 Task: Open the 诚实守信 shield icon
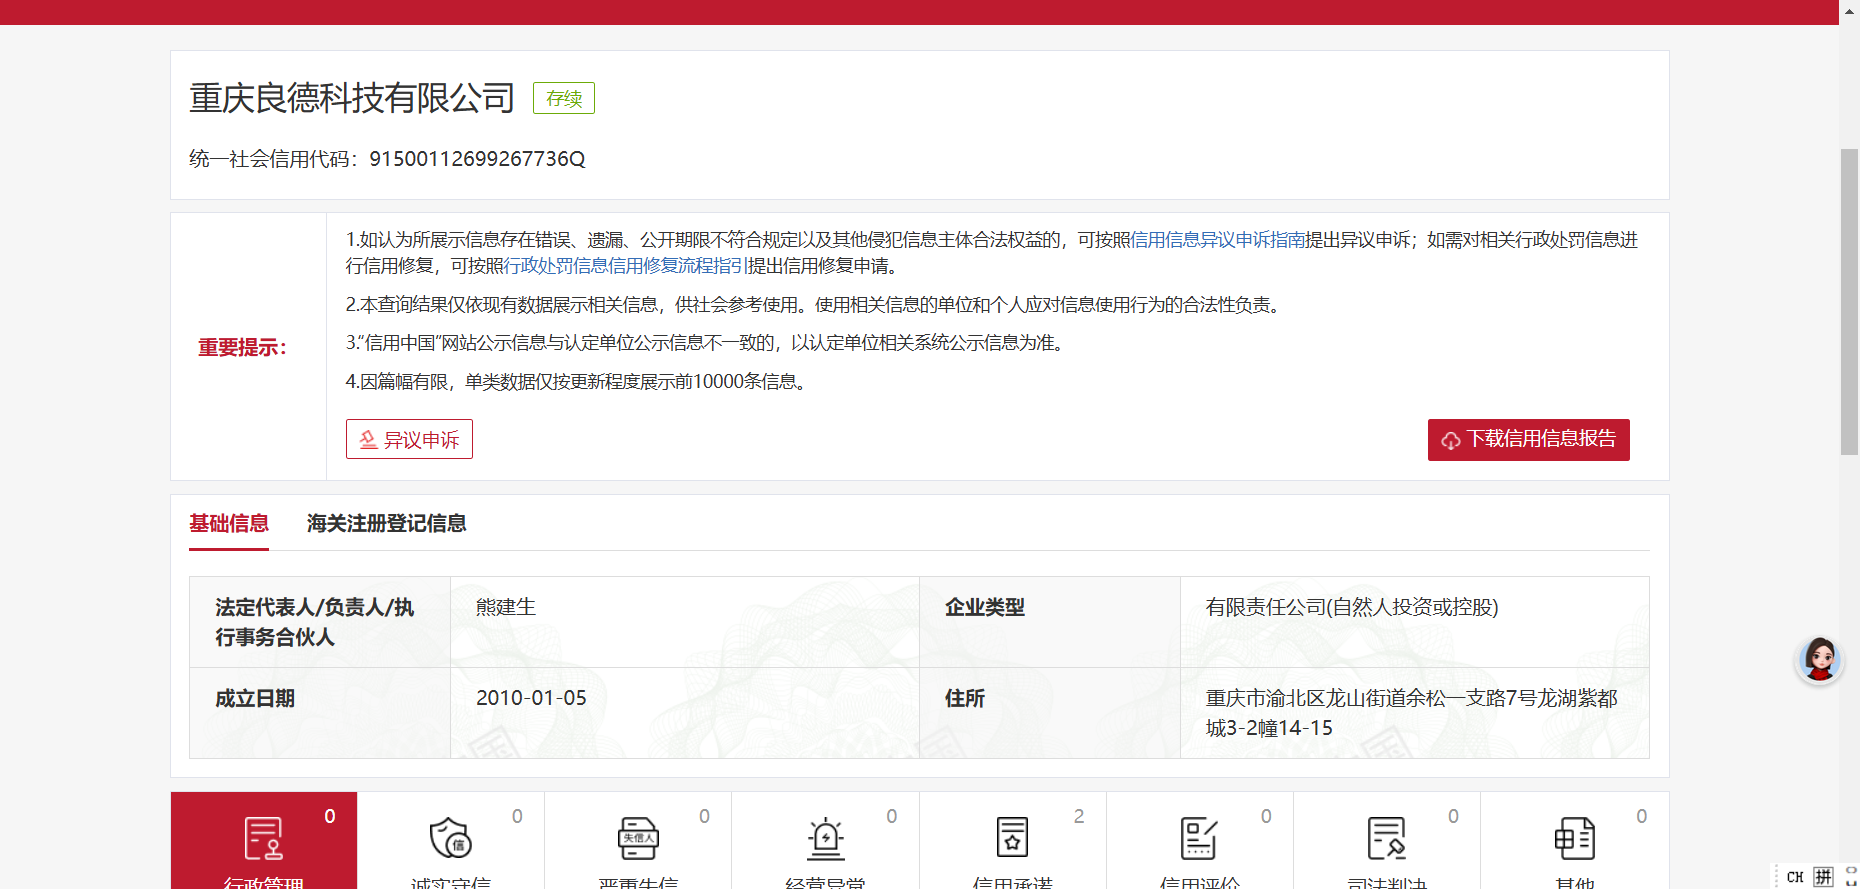click(450, 838)
